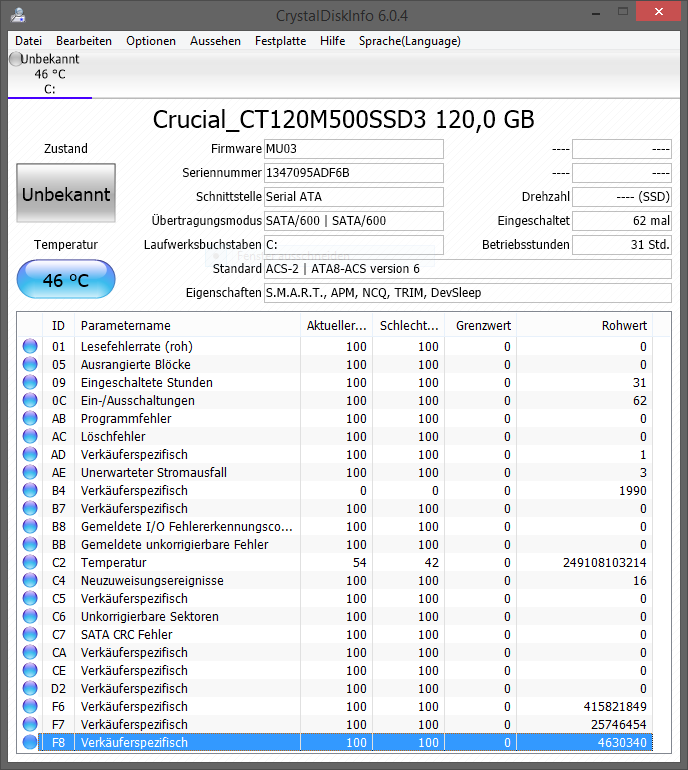Select the raw value 25746454

618,725
